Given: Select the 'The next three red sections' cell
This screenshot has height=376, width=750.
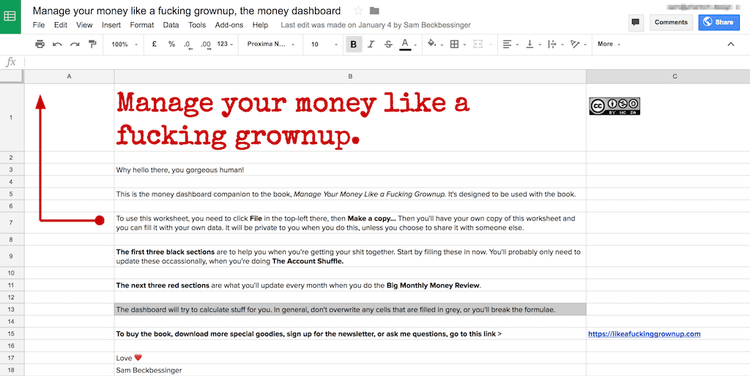Looking at the screenshot, I should tap(350, 286).
